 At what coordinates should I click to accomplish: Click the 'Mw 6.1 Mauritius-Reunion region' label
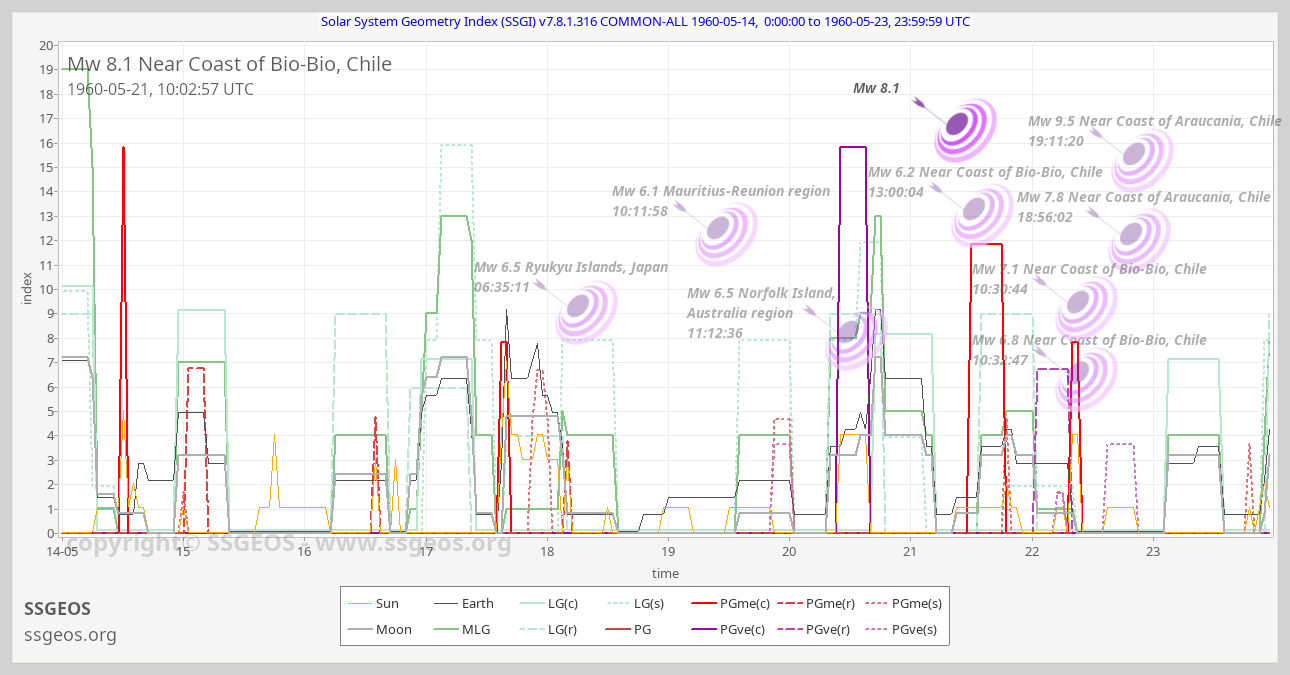pos(721,191)
